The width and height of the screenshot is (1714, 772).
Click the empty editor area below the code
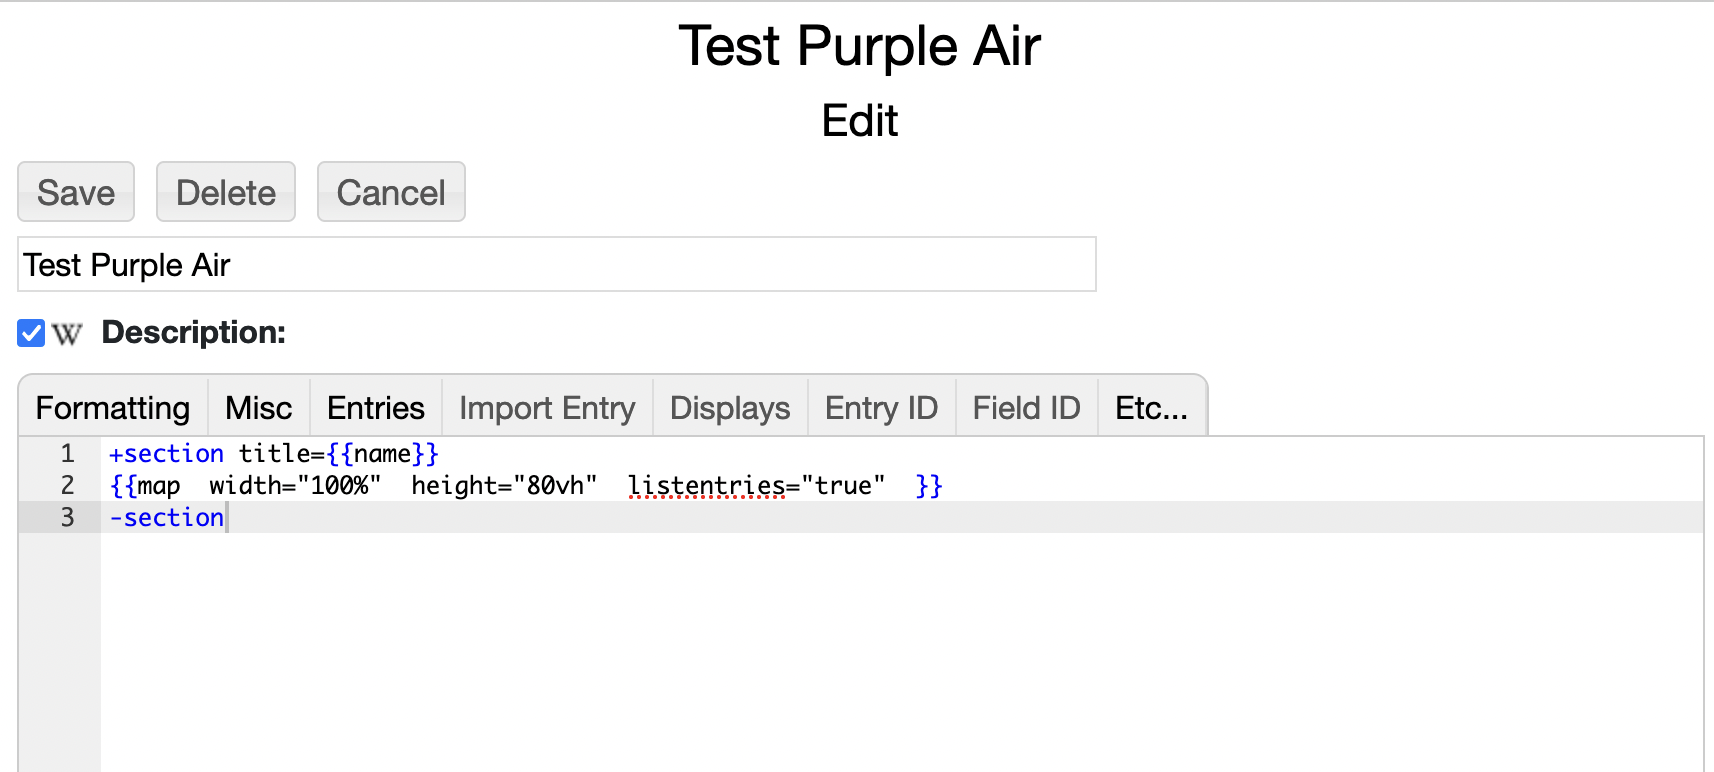900,650
